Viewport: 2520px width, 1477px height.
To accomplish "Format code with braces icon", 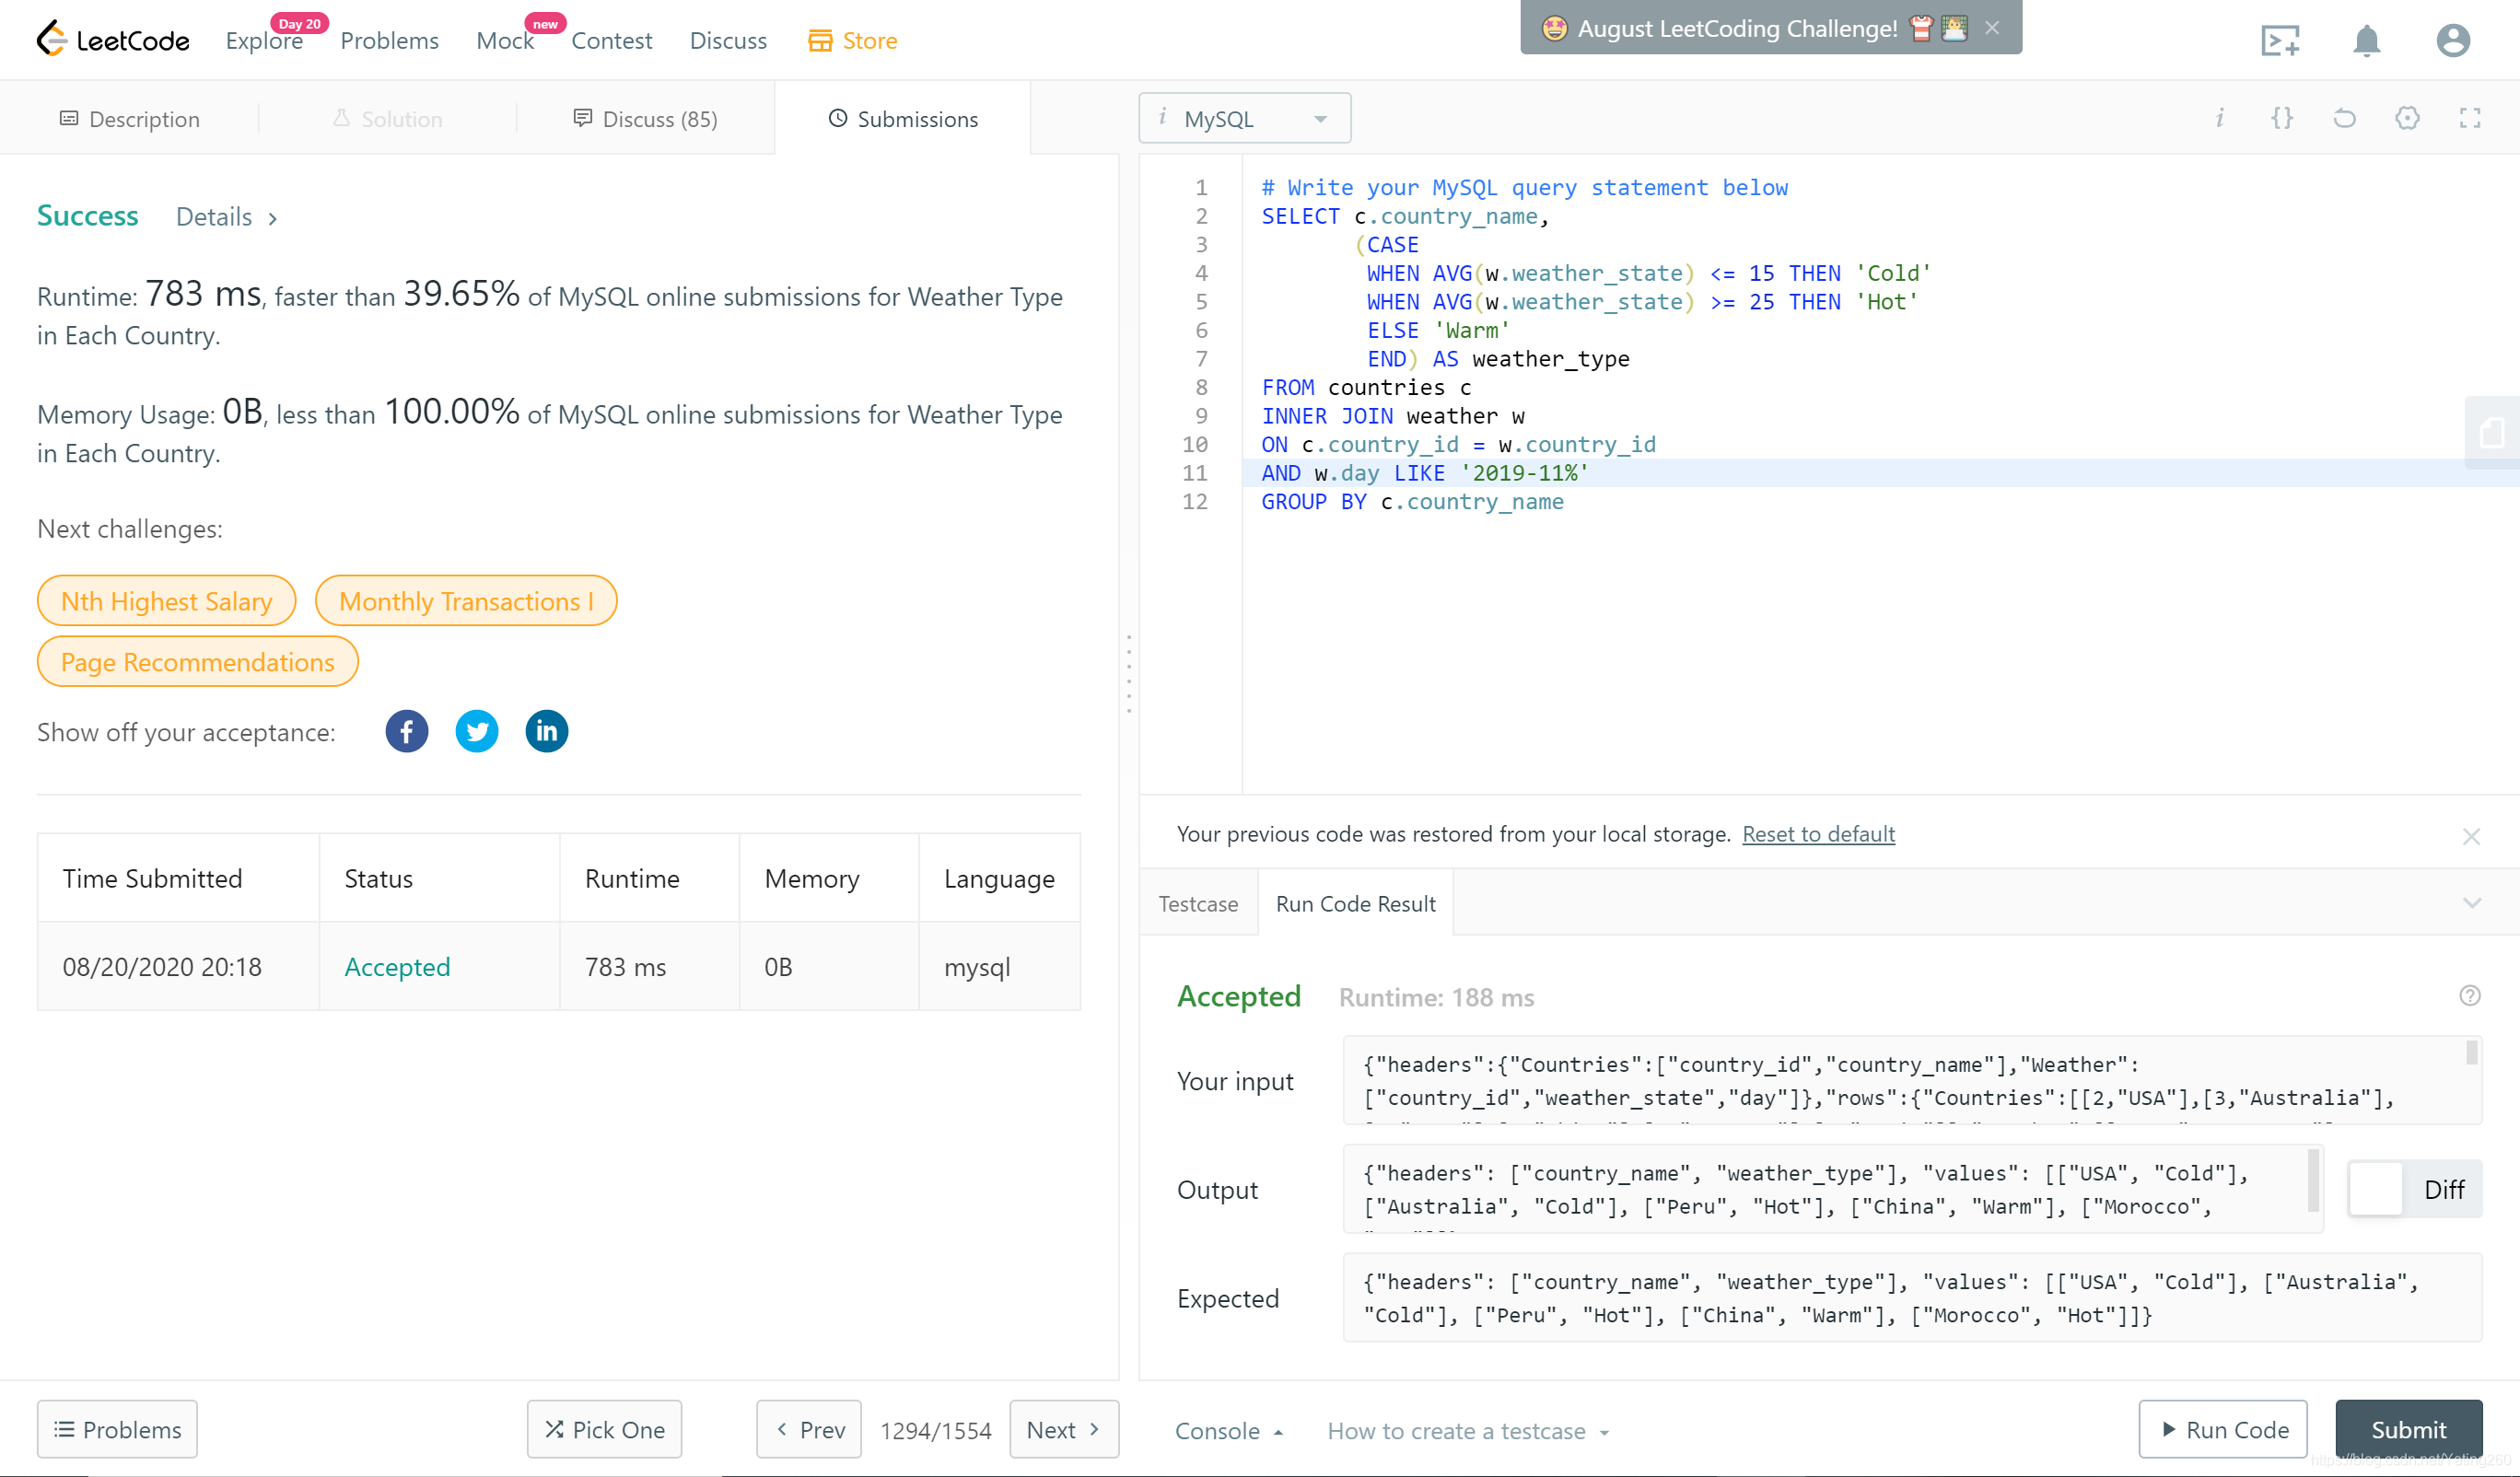I will pyautogui.click(x=2282, y=119).
